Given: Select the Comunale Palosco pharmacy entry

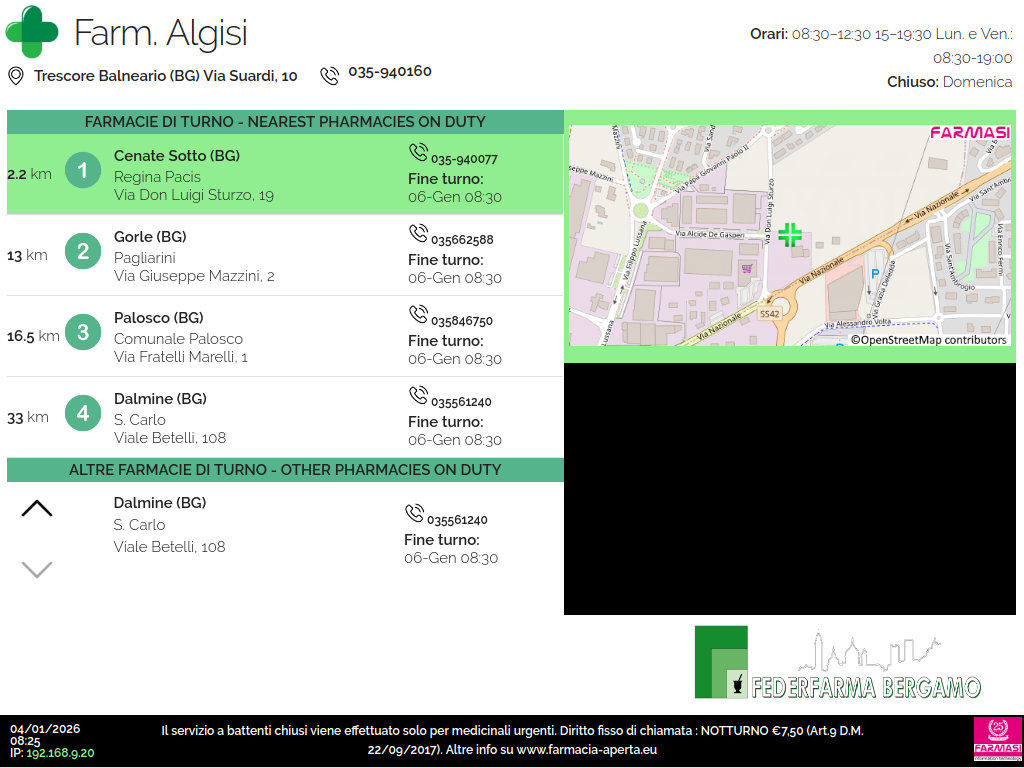Looking at the screenshot, I should [178, 339].
